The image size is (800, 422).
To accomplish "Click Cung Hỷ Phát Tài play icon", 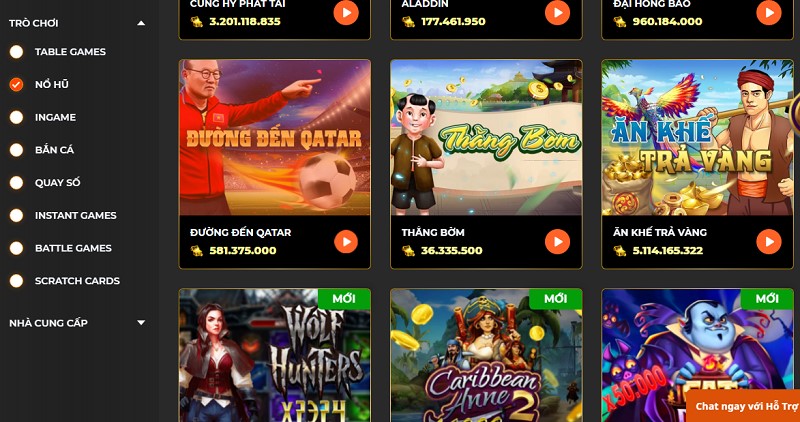I will pos(346,13).
